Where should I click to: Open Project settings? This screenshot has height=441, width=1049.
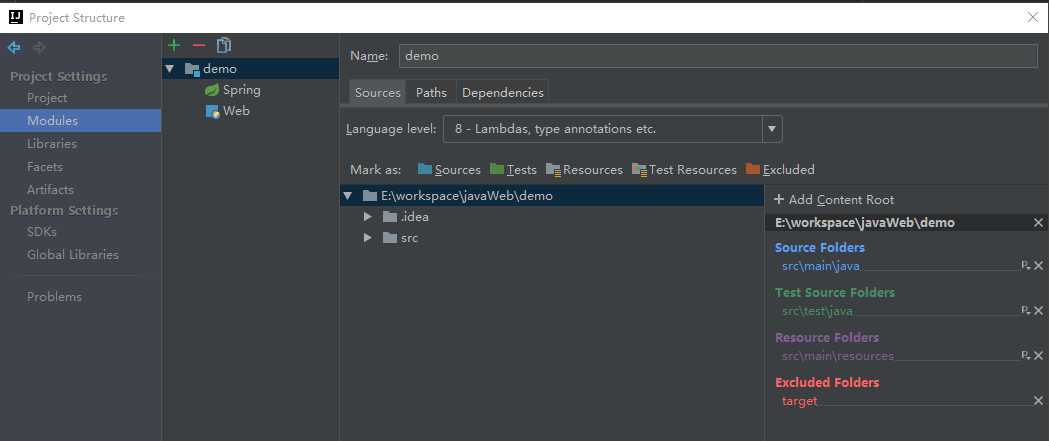tap(47, 98)
